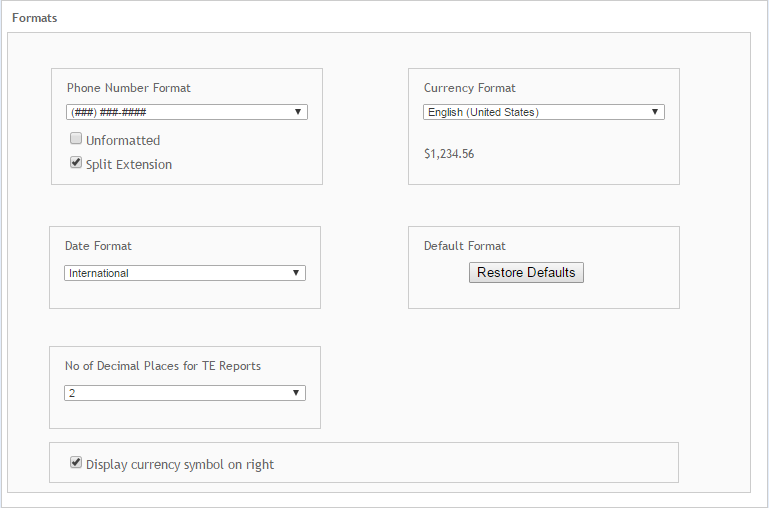This screenshot has width=769, height=508.
Task: Click the arrow beside English (United States)
Action: coord(655,112)
